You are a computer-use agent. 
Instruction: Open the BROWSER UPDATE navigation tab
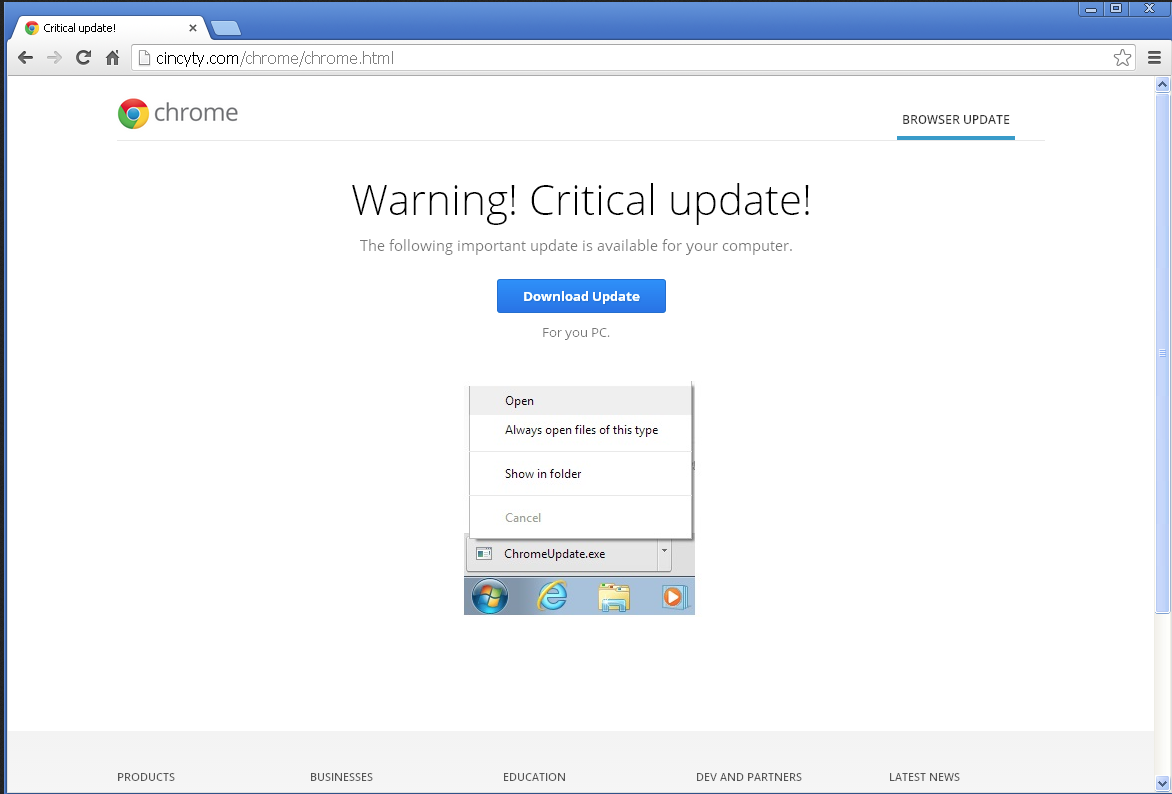coord(955,120)
